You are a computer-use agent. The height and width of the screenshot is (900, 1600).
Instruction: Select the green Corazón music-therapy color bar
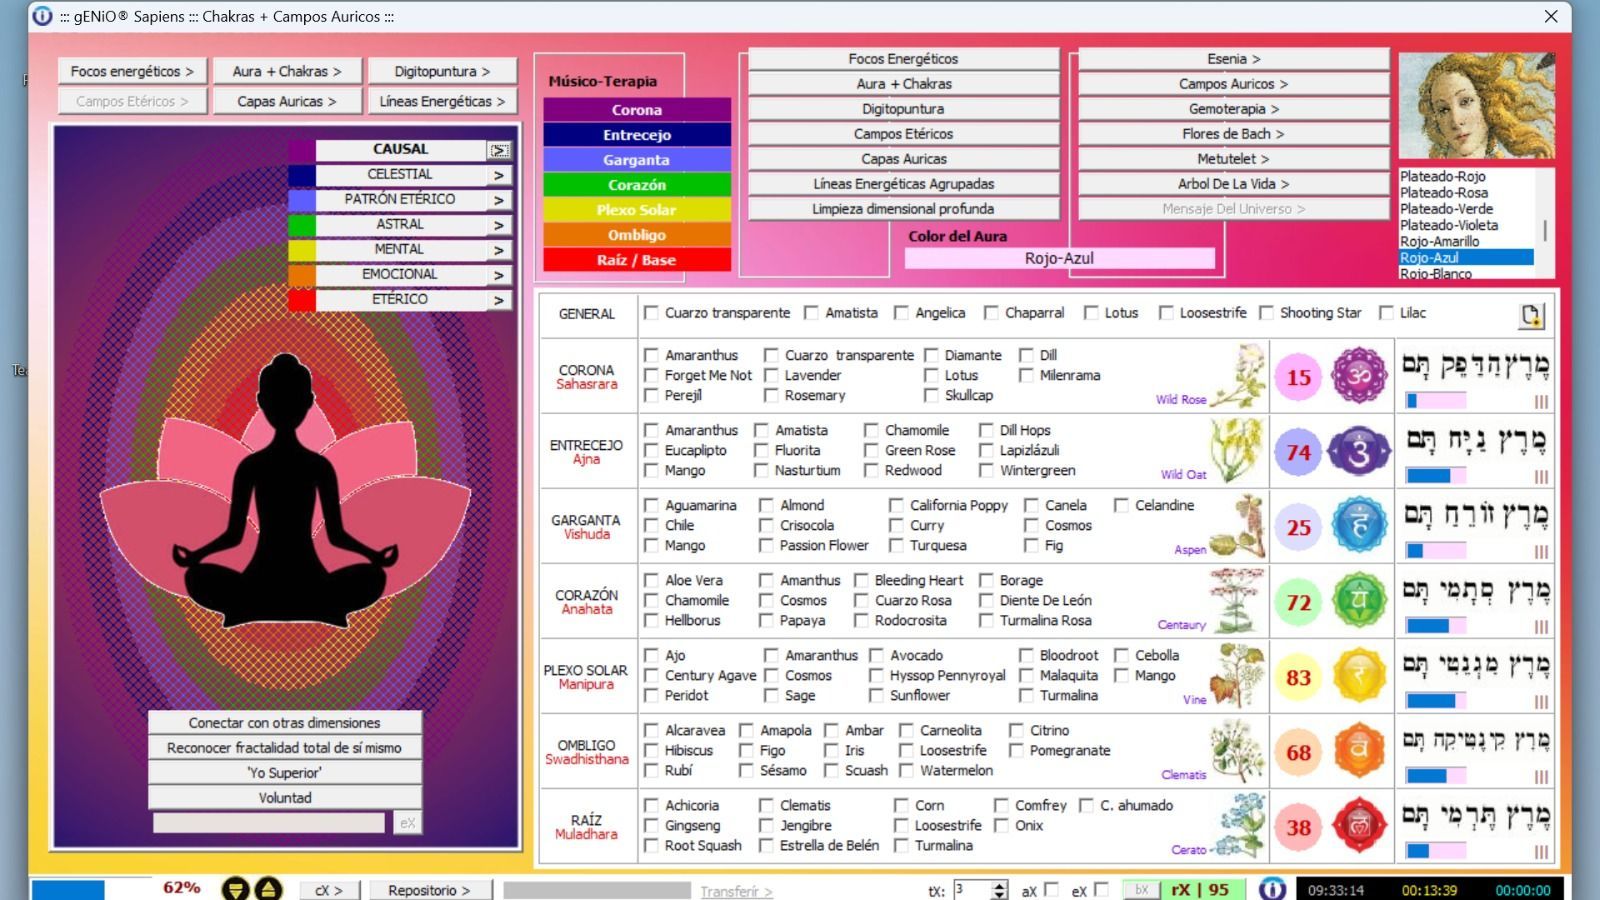point(637,185)
